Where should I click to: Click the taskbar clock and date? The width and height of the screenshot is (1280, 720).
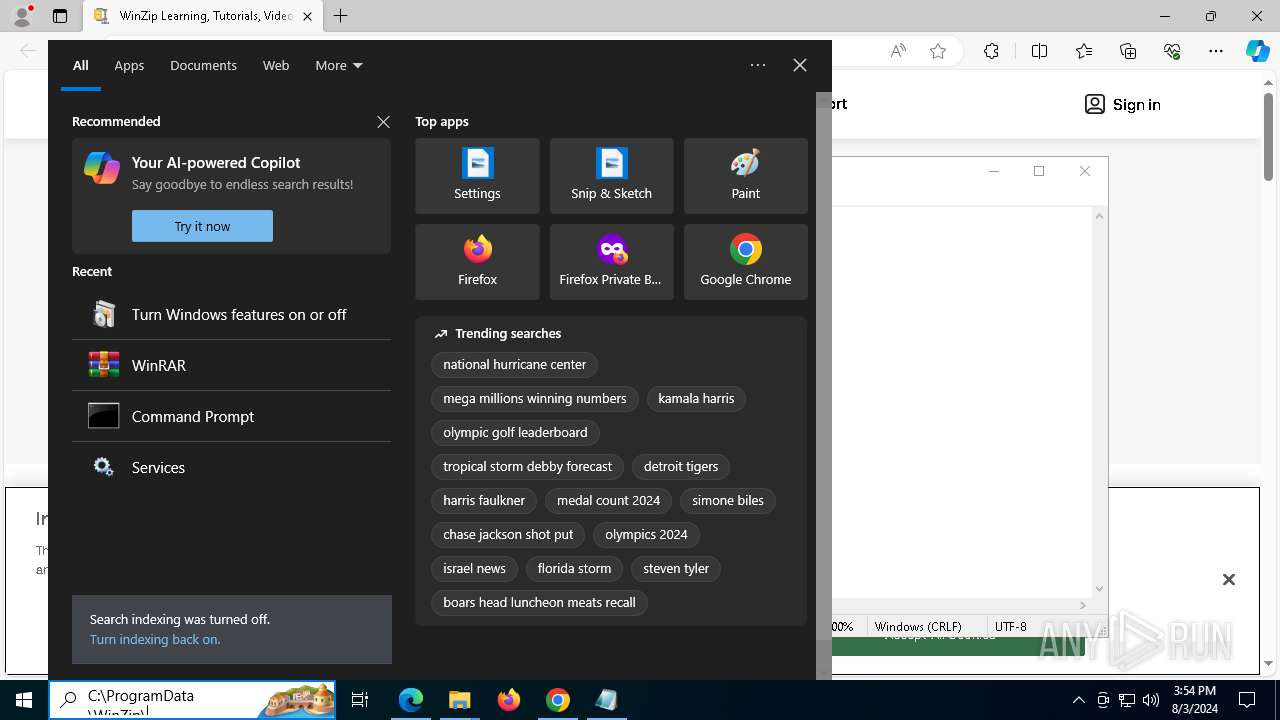[x=1194, y=700]
